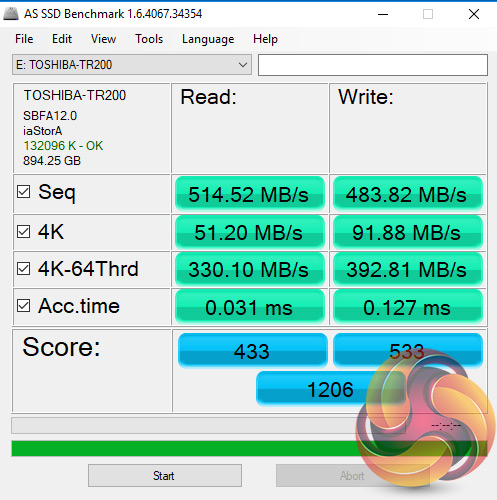Open the Edit menu

click(x=62, y=39)
